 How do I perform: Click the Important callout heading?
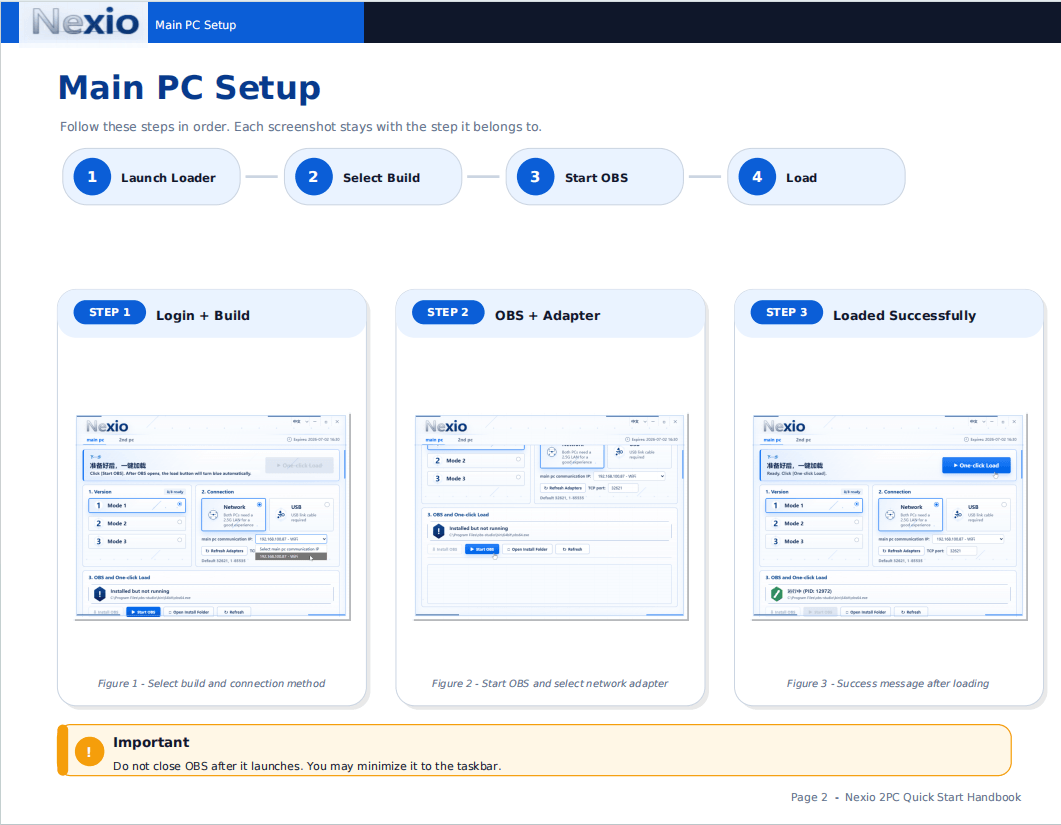pos(151,742)
